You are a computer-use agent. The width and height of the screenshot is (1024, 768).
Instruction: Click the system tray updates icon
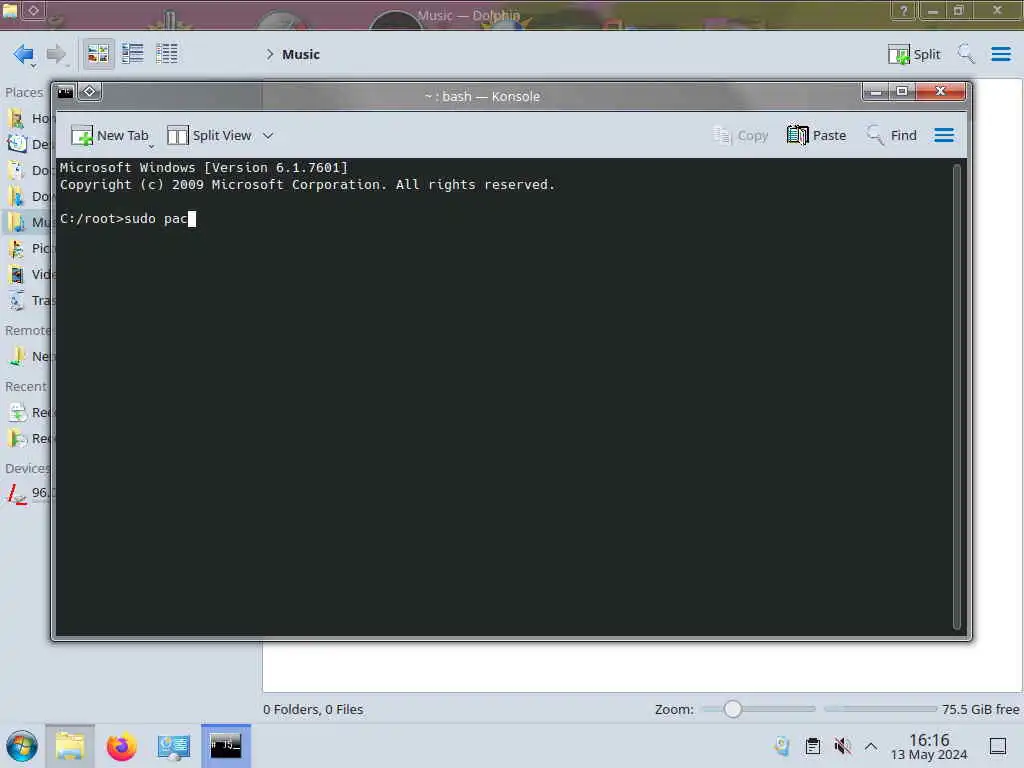[782, 746]
